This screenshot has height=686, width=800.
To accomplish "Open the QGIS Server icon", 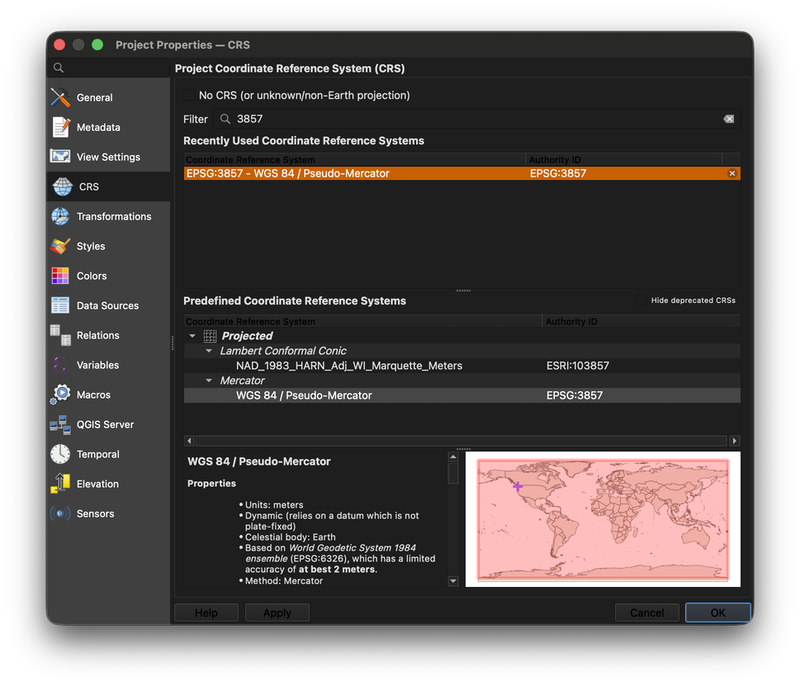I will (x=60, y=424).
